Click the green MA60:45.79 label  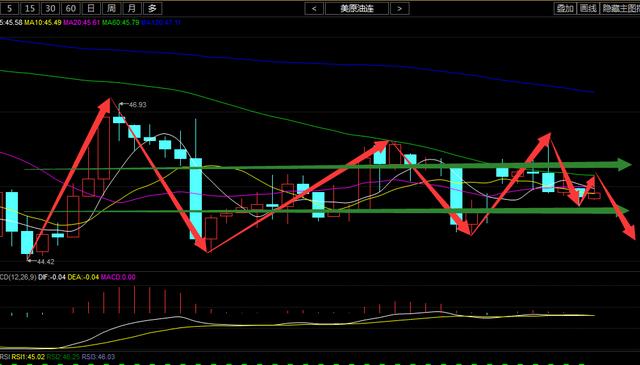[x=120, y=22]
